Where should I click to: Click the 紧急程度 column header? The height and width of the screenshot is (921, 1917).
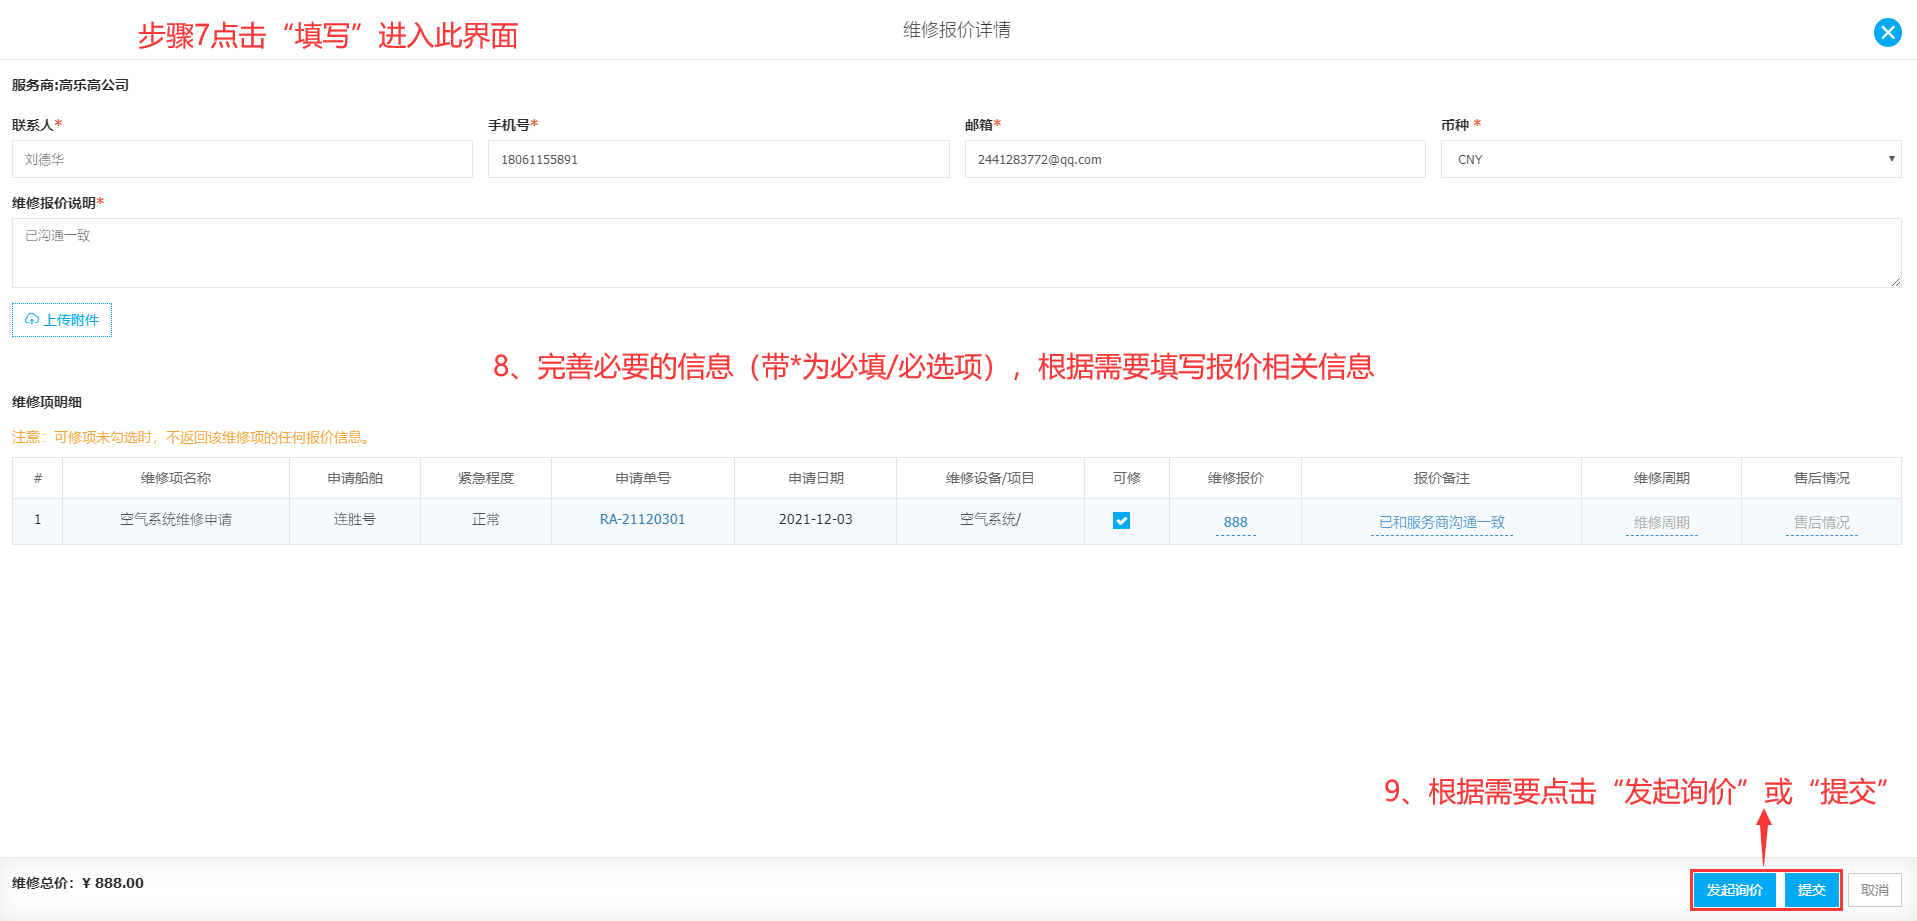[486, 478]
